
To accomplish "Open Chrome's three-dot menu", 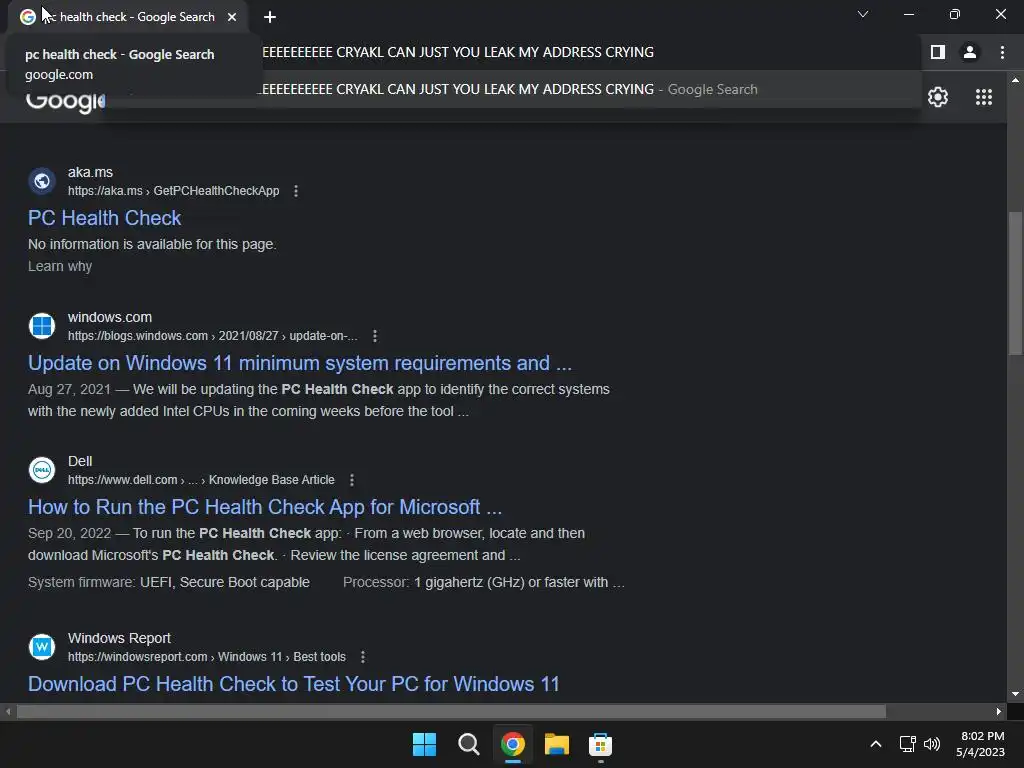I will pos(1002,52).
